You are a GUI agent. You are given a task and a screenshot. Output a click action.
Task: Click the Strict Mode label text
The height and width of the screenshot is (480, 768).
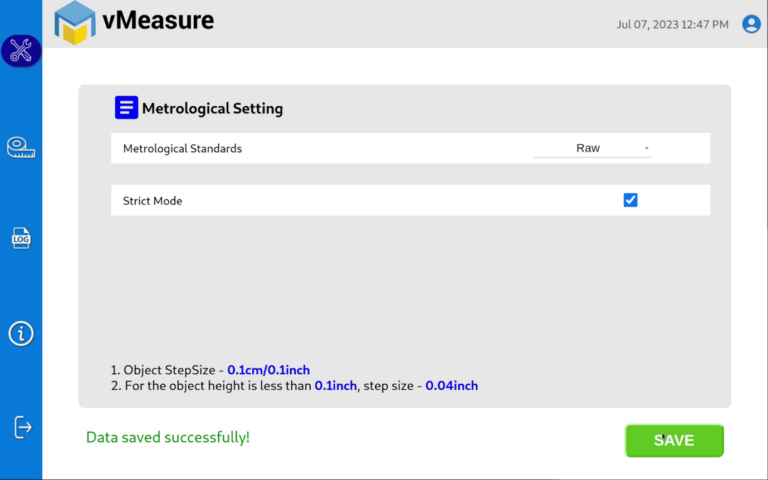[152, 201]
